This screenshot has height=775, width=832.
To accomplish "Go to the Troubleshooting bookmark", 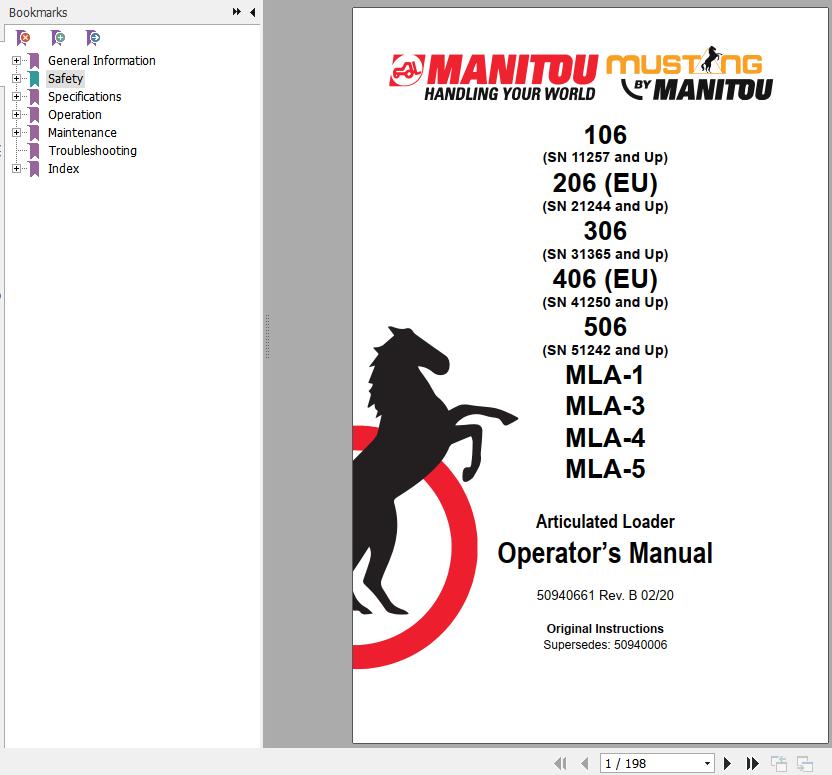I will click(93, 151).
